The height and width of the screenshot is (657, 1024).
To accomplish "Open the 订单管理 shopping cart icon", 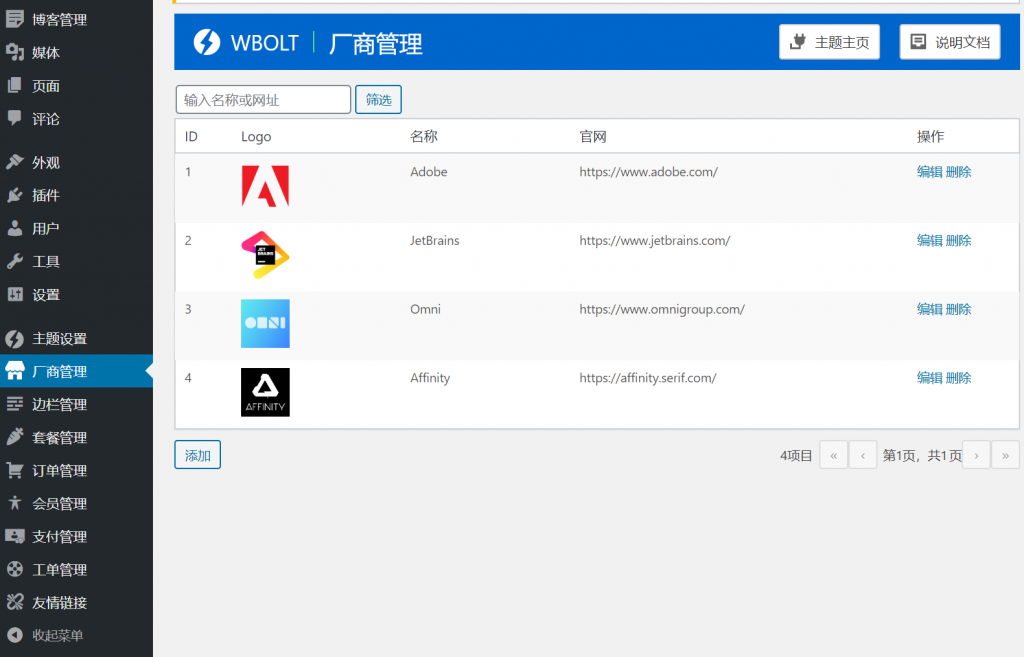I will click(x=14, y=470).
